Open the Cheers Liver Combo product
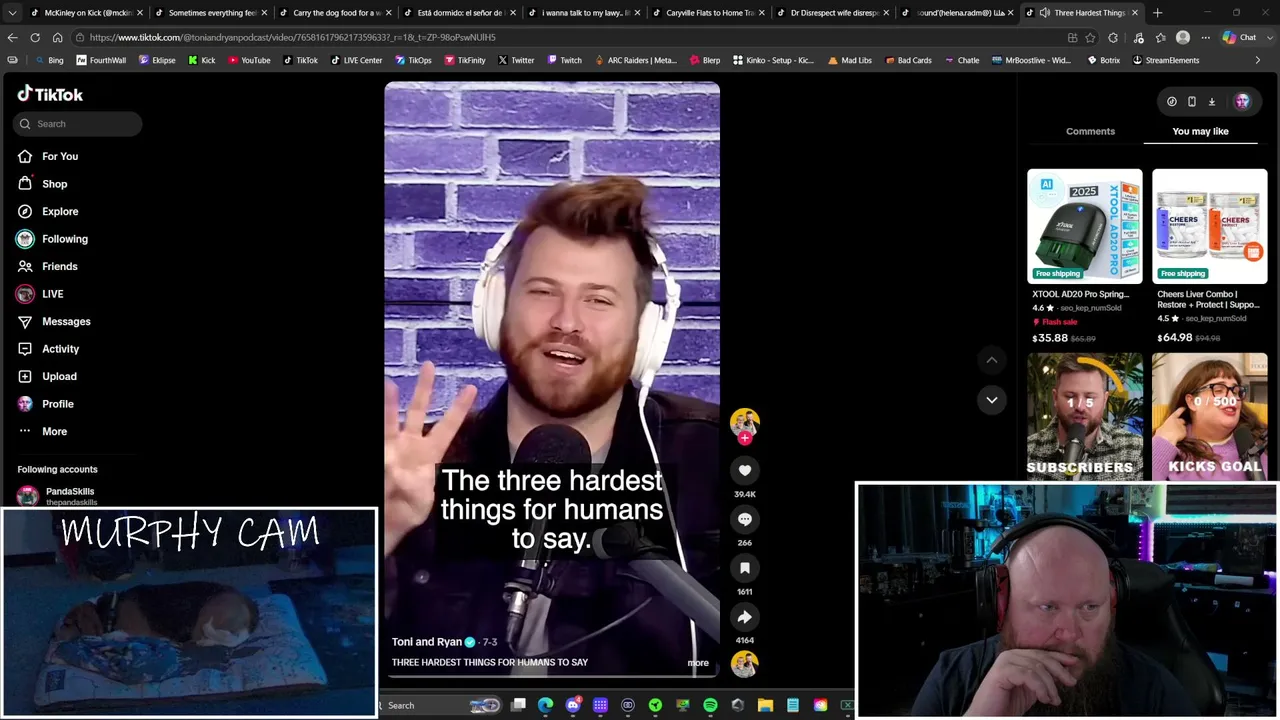Image resolution: width=1280 pixels, height=720 pixels. click(x=1210, y=257)
